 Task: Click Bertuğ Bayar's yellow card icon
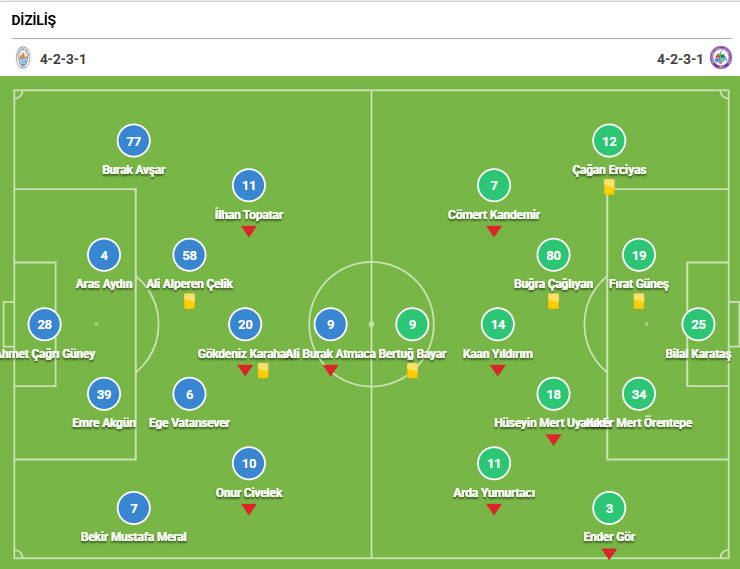[x=413, y=371]
